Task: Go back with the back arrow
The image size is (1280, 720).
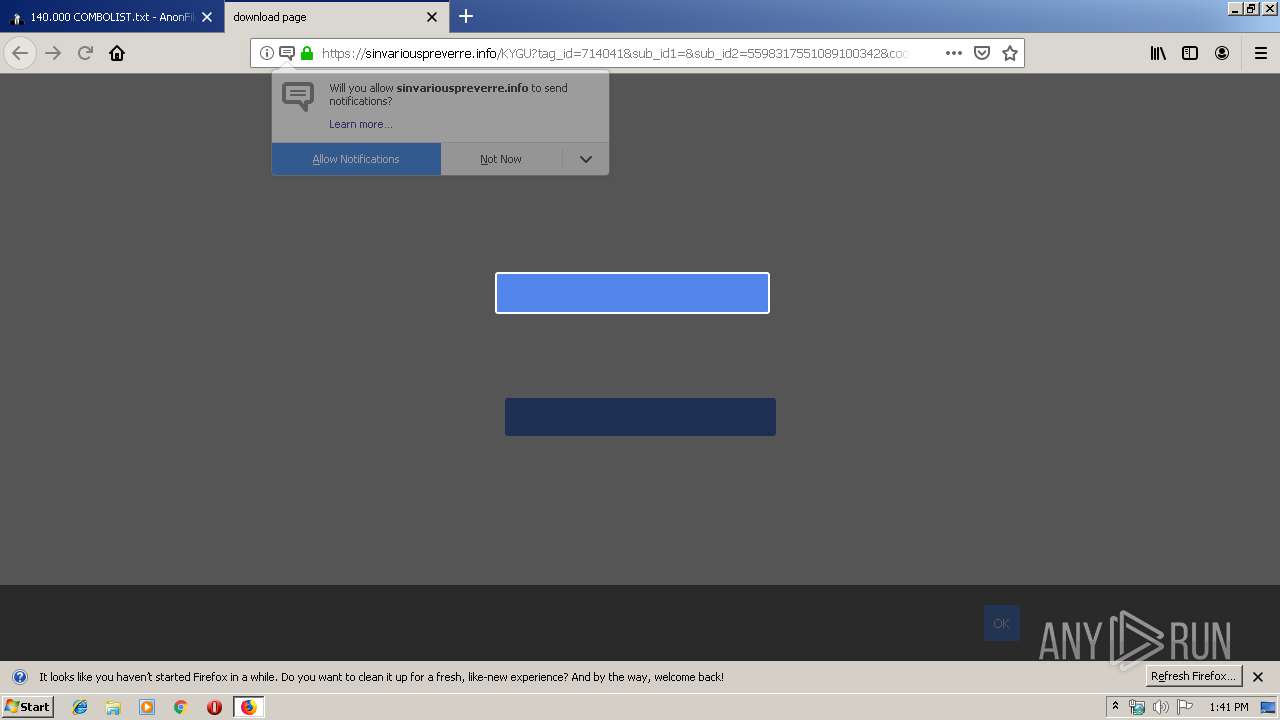Action: point(20,53)
